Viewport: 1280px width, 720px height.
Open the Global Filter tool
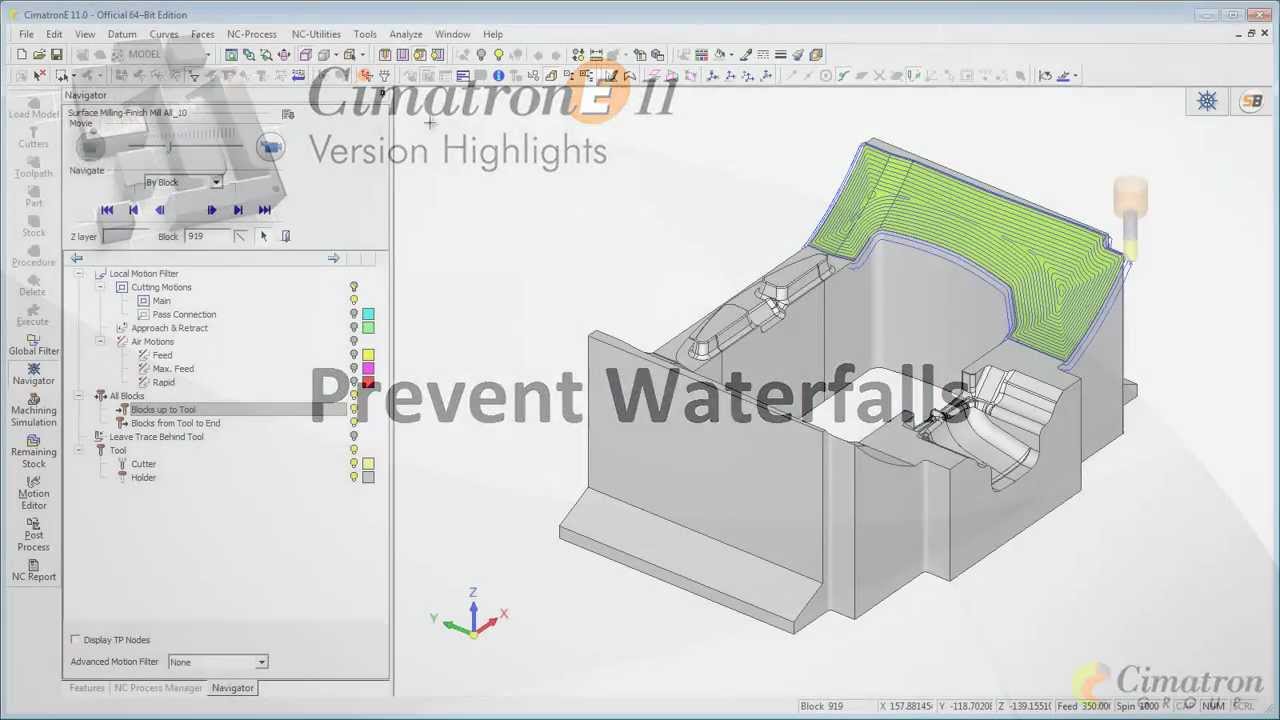(x=33, y=343)
